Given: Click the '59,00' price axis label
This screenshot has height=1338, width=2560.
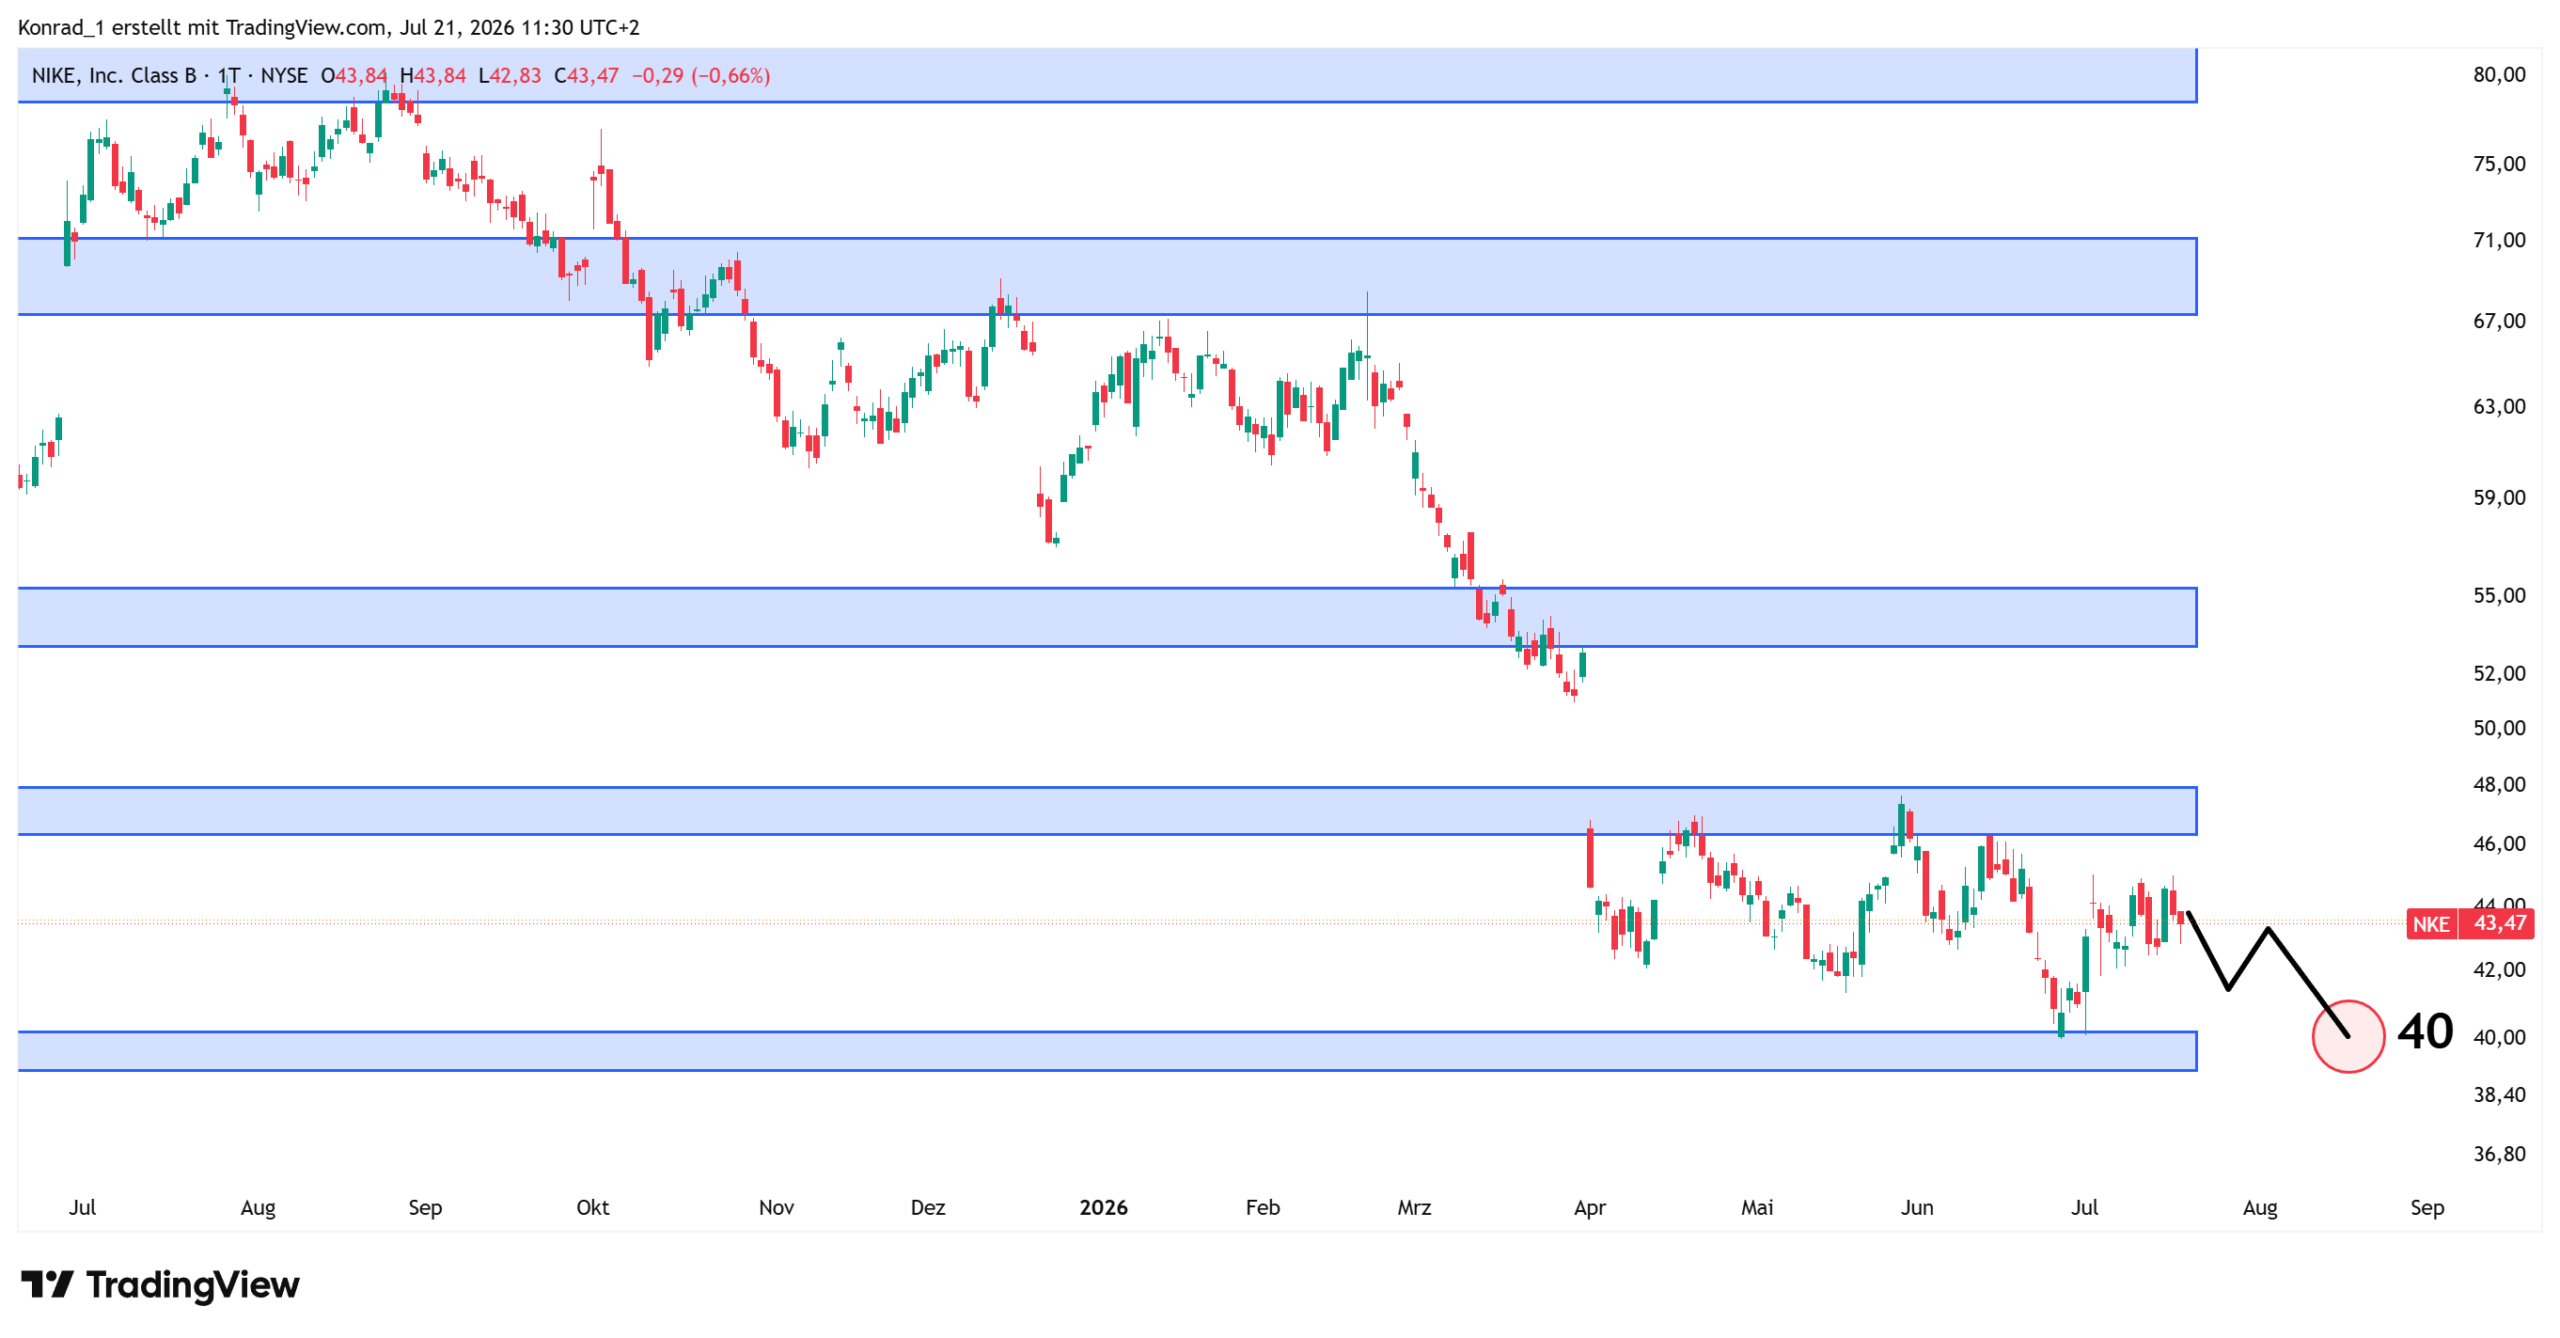Looking at the screenshot, I should [2499, 498].
